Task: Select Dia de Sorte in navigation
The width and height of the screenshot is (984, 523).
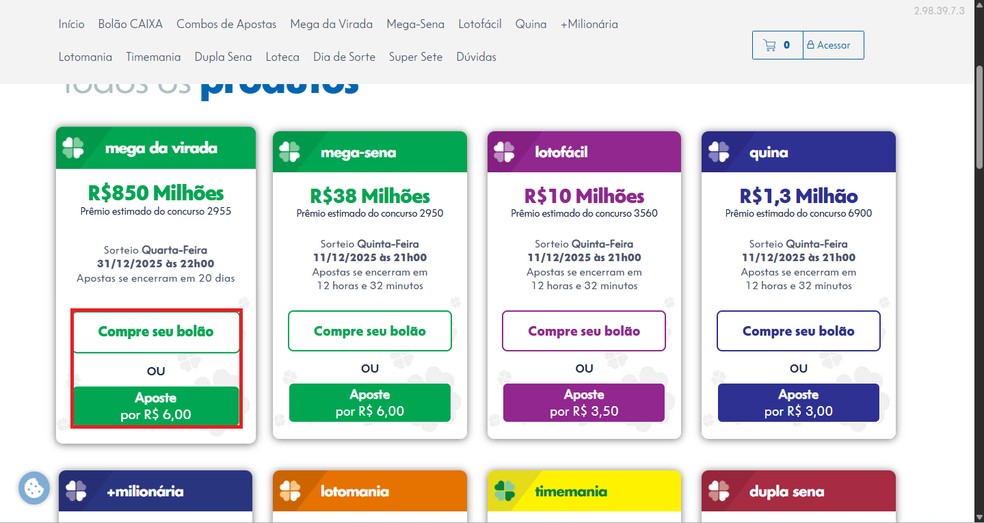Action: point(344,57)
